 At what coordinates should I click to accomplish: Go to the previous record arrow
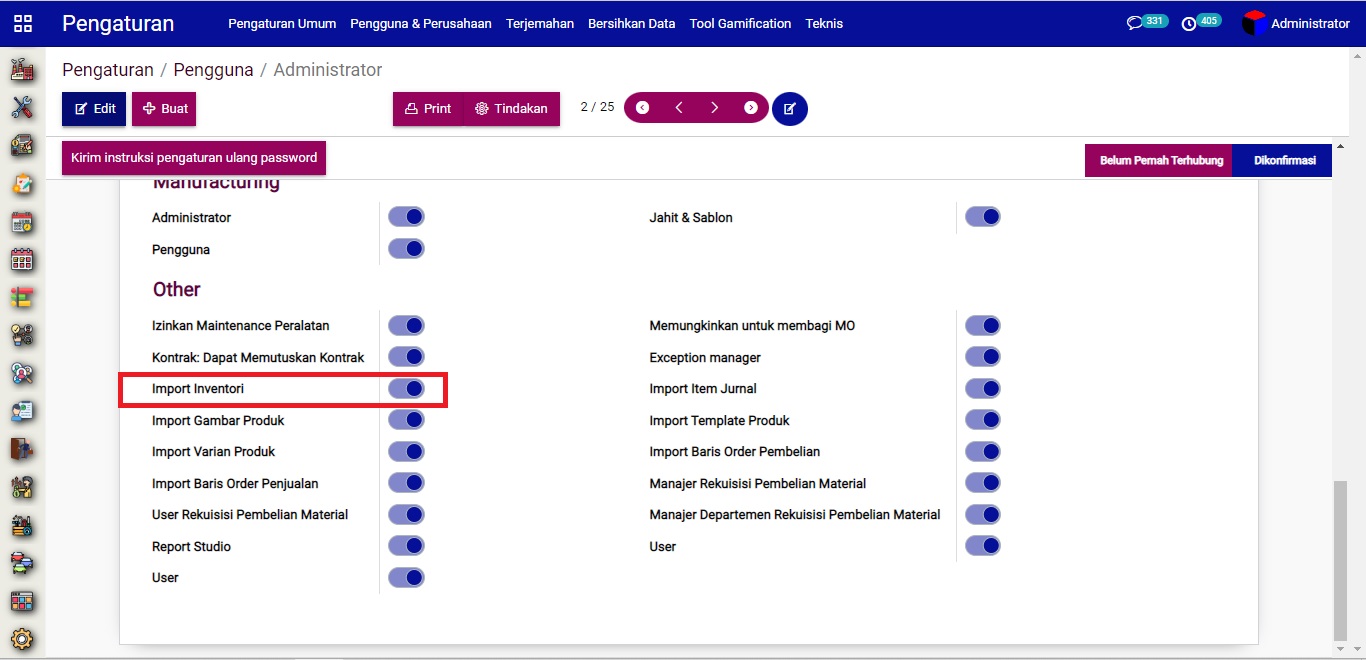[679, 108]
